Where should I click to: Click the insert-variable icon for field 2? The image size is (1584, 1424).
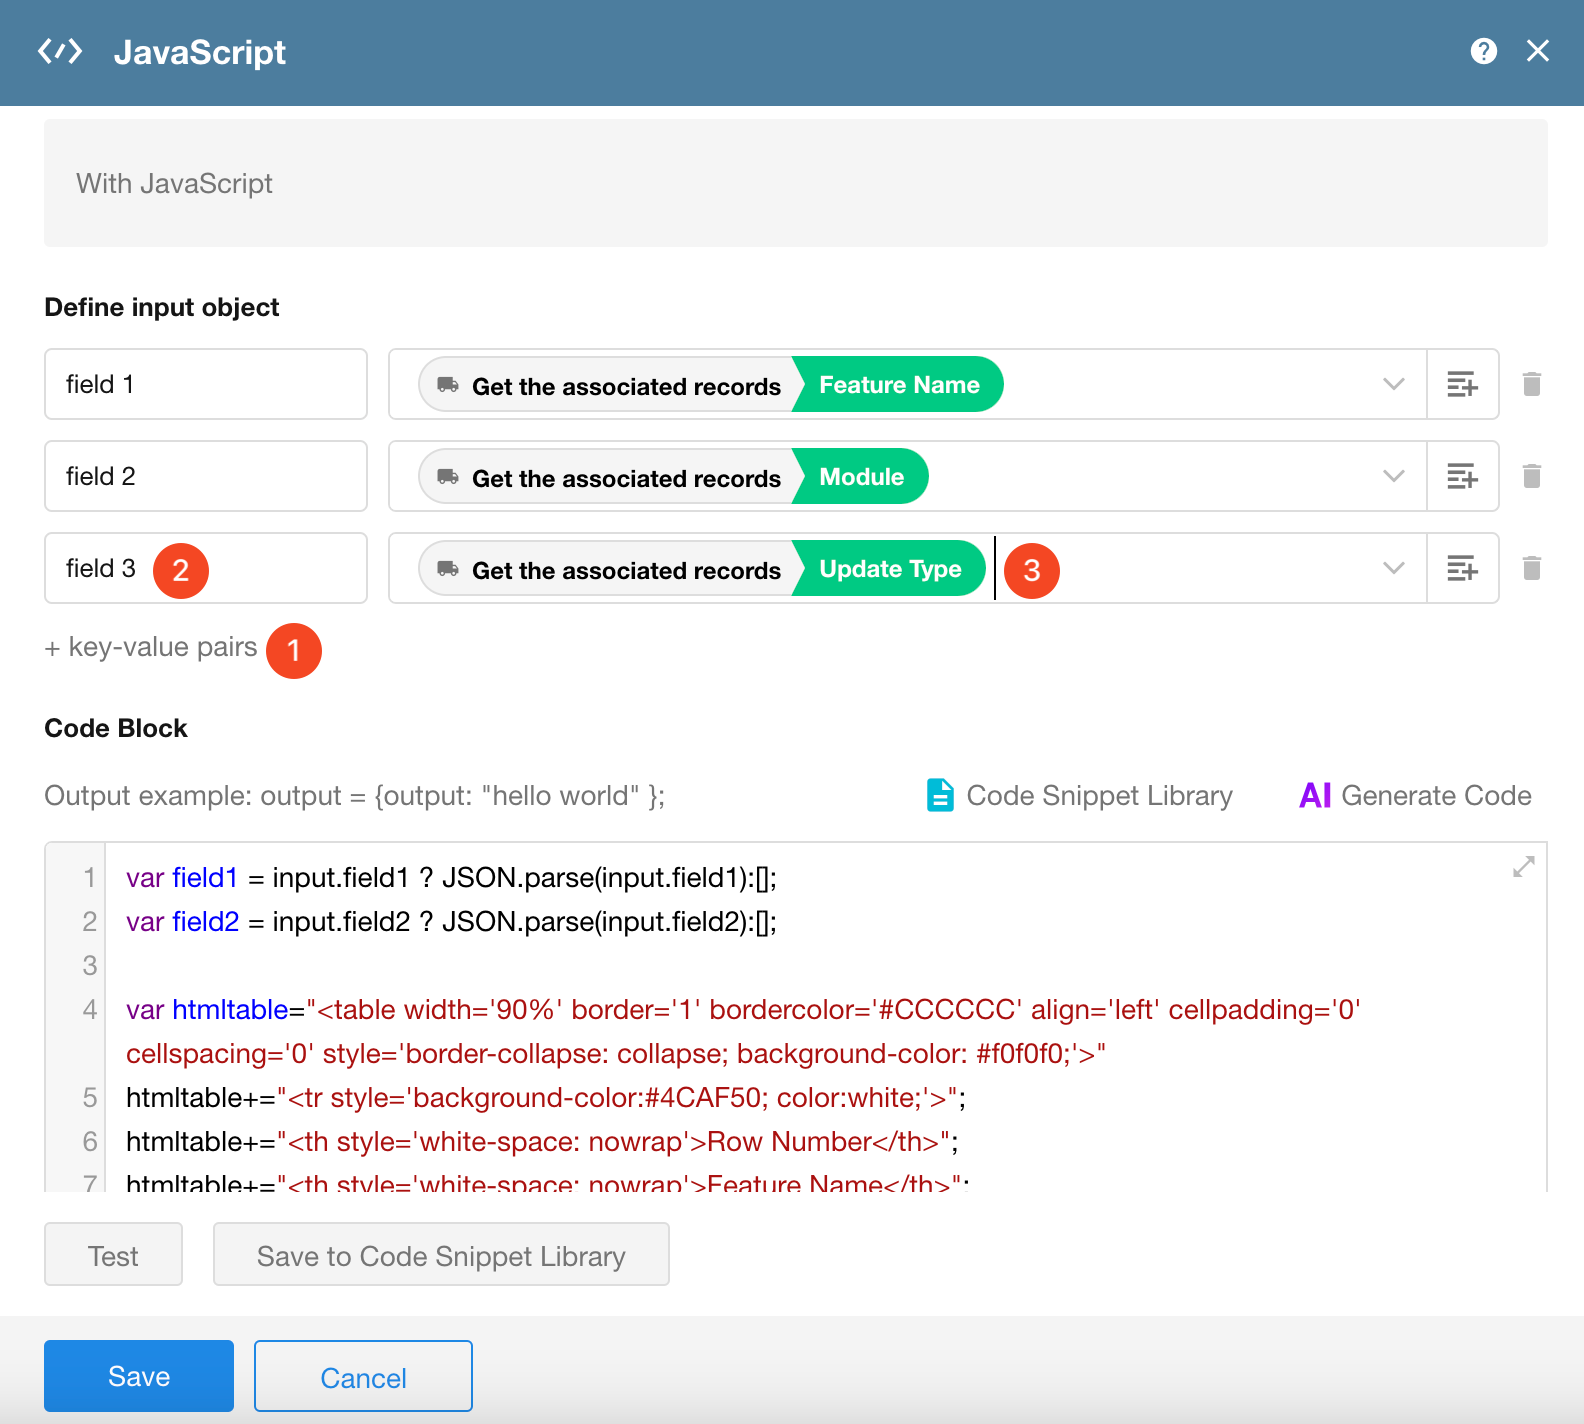point(1462,476)
